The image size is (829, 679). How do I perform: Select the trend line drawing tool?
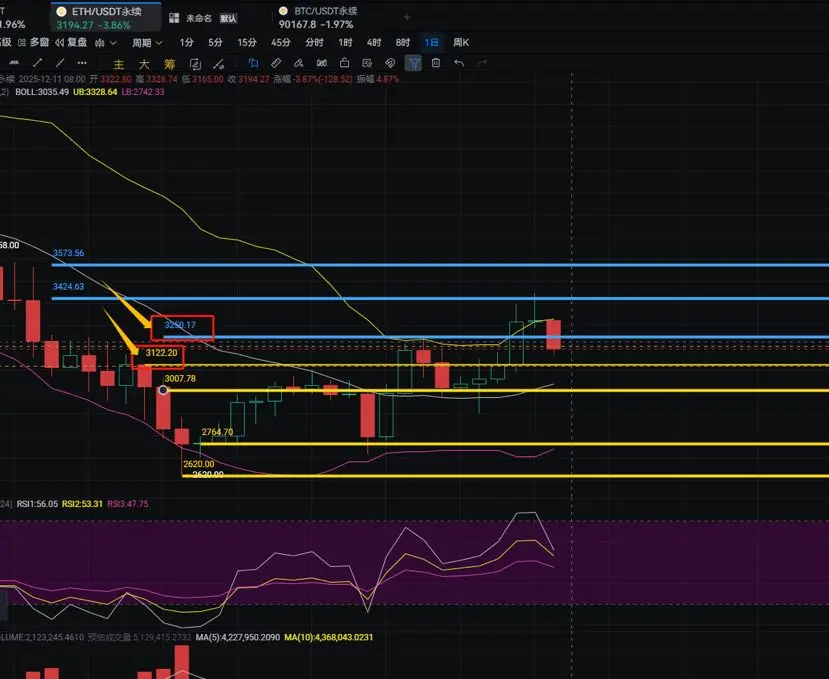(x=38, y=63)
